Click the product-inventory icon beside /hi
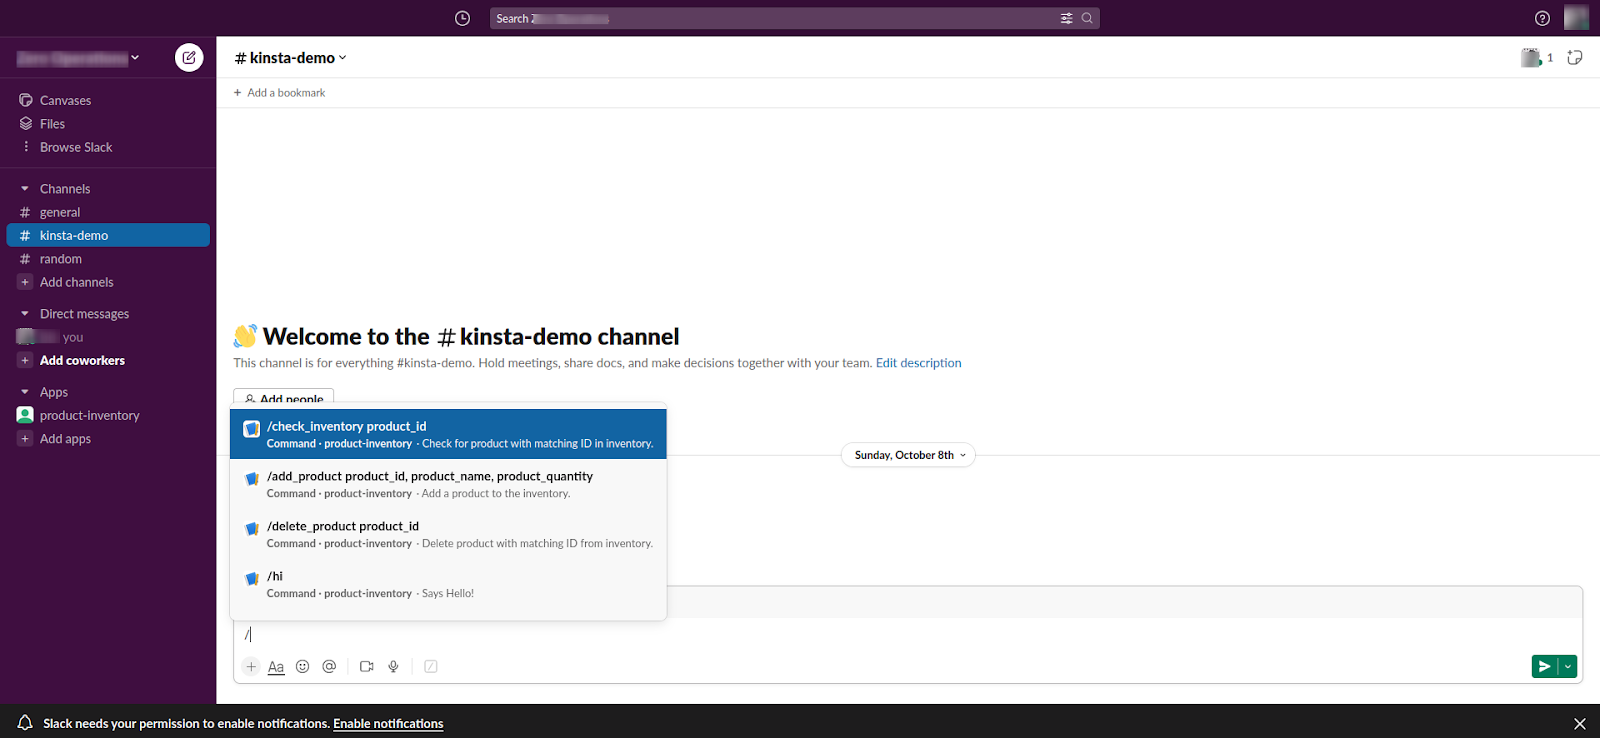 point(252,579)
